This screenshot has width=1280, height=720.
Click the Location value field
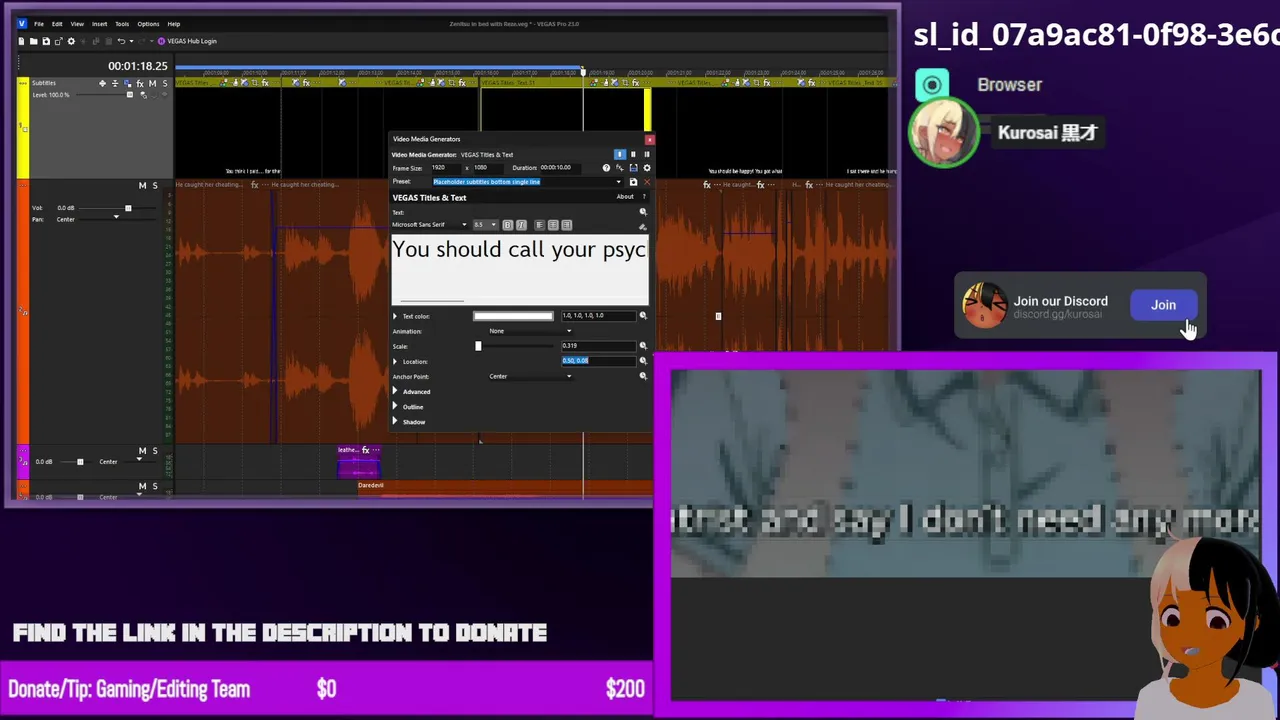(x=598, y=361)
